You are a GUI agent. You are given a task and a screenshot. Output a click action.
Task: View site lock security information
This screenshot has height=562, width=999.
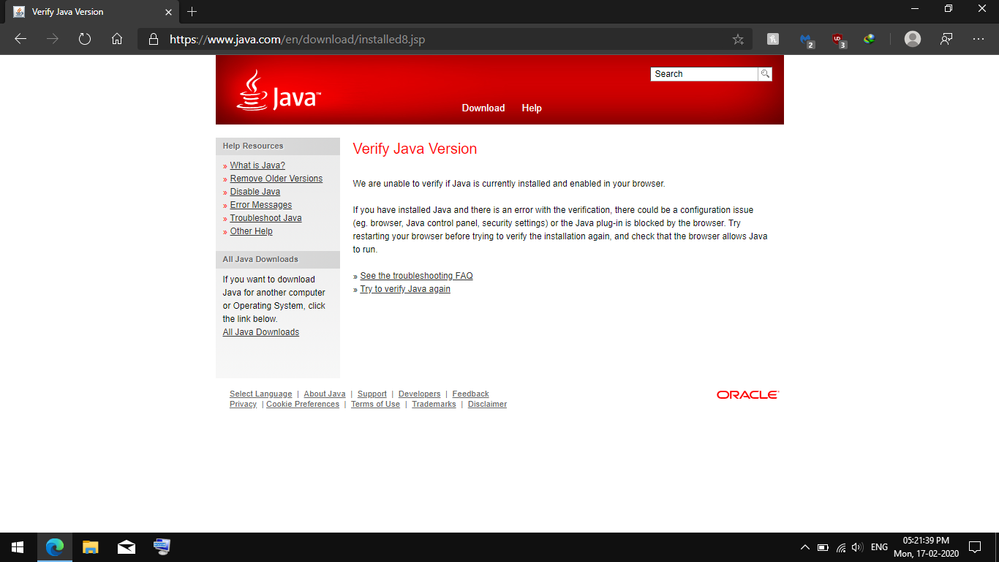[154, 39]
